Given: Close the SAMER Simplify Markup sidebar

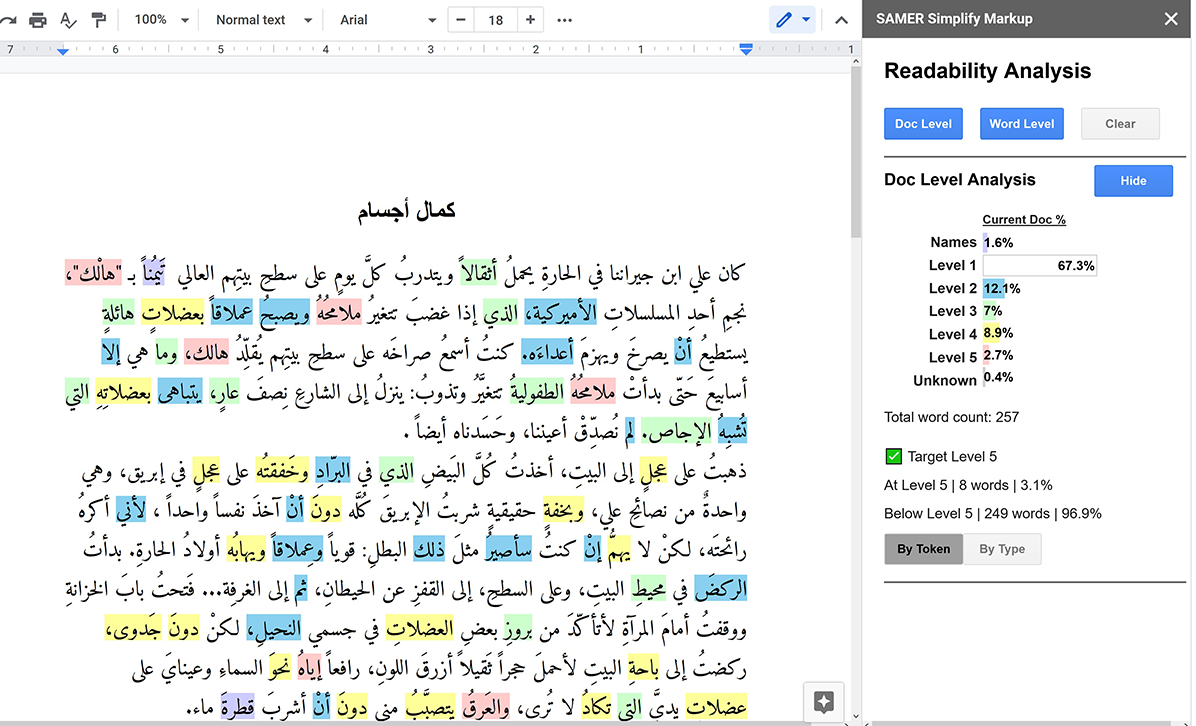Looking at the screenshot, I should click(x=1171, y=19).
